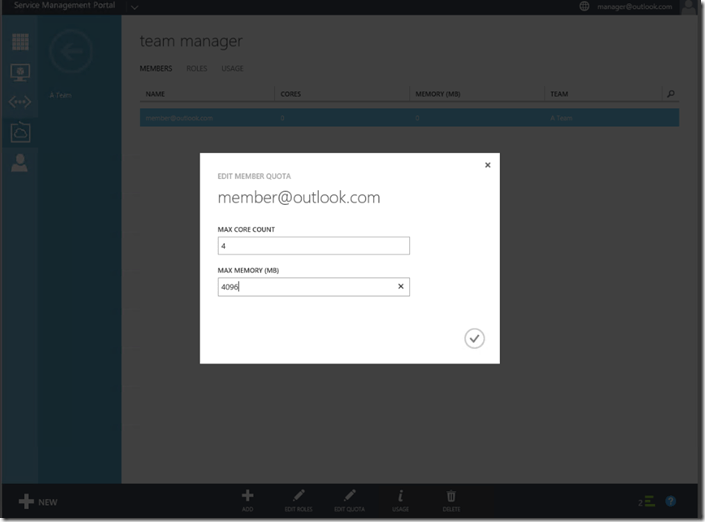Image resolution: width=705 pixels, height=522 pixels.
Task: Open the user accounts sidebar icon
Action: [x=20, y=162]
